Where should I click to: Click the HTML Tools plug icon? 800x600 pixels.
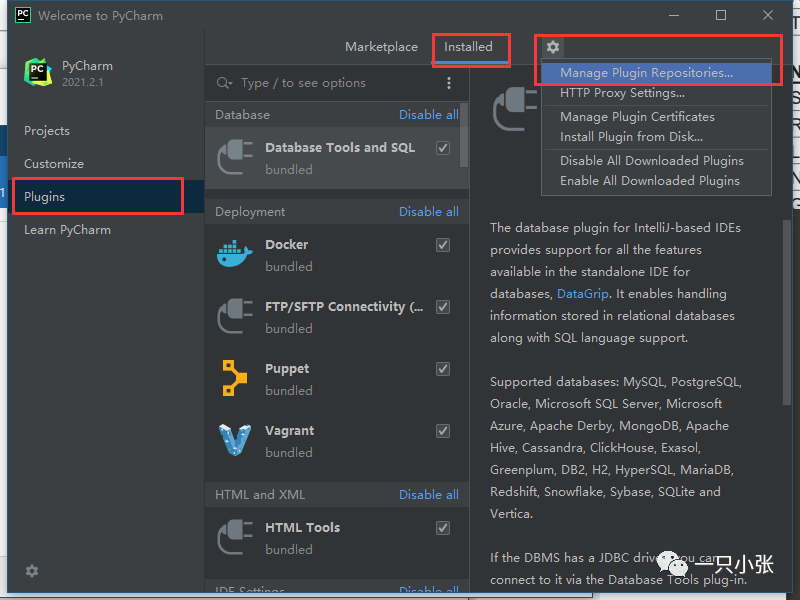point(235,537)
